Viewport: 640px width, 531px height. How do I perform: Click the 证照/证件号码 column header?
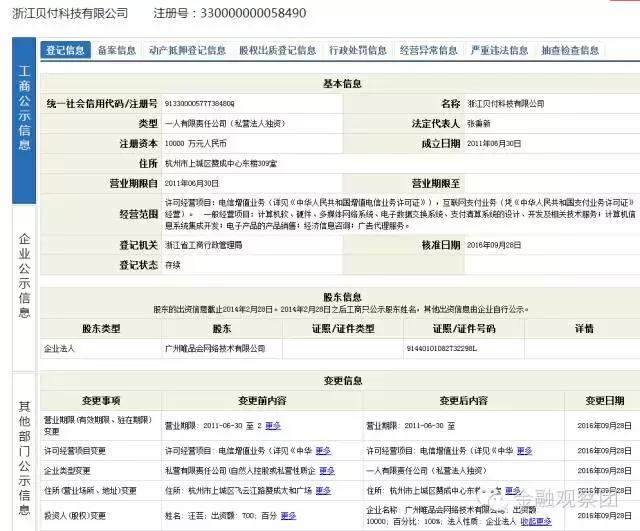pos(464,329)
